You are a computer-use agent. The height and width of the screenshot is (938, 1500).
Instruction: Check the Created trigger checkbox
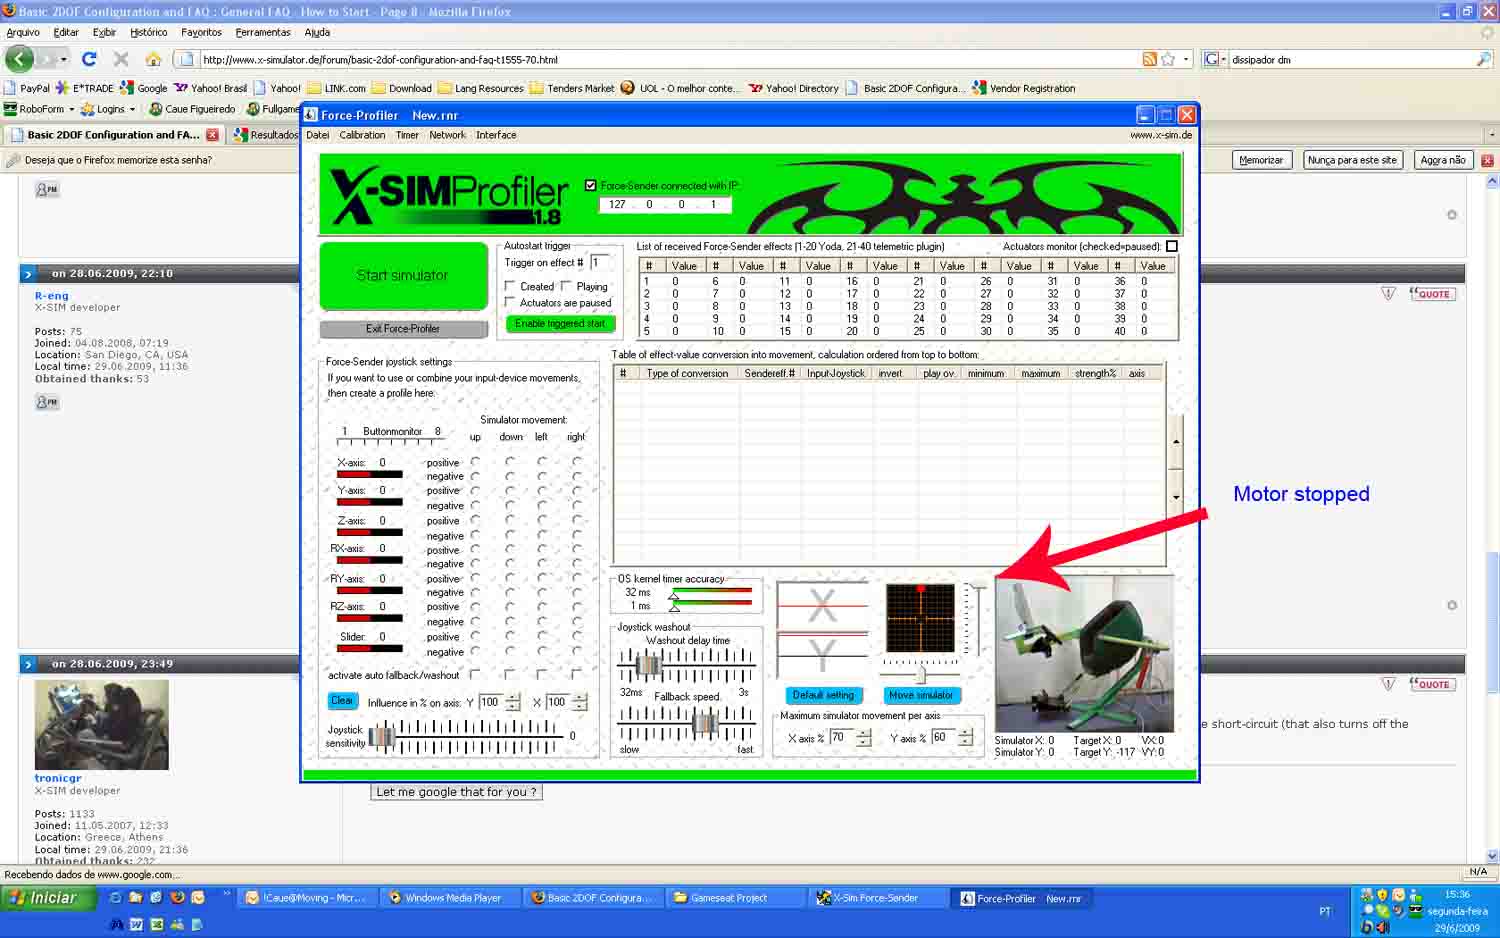click(x=510, y=286)
